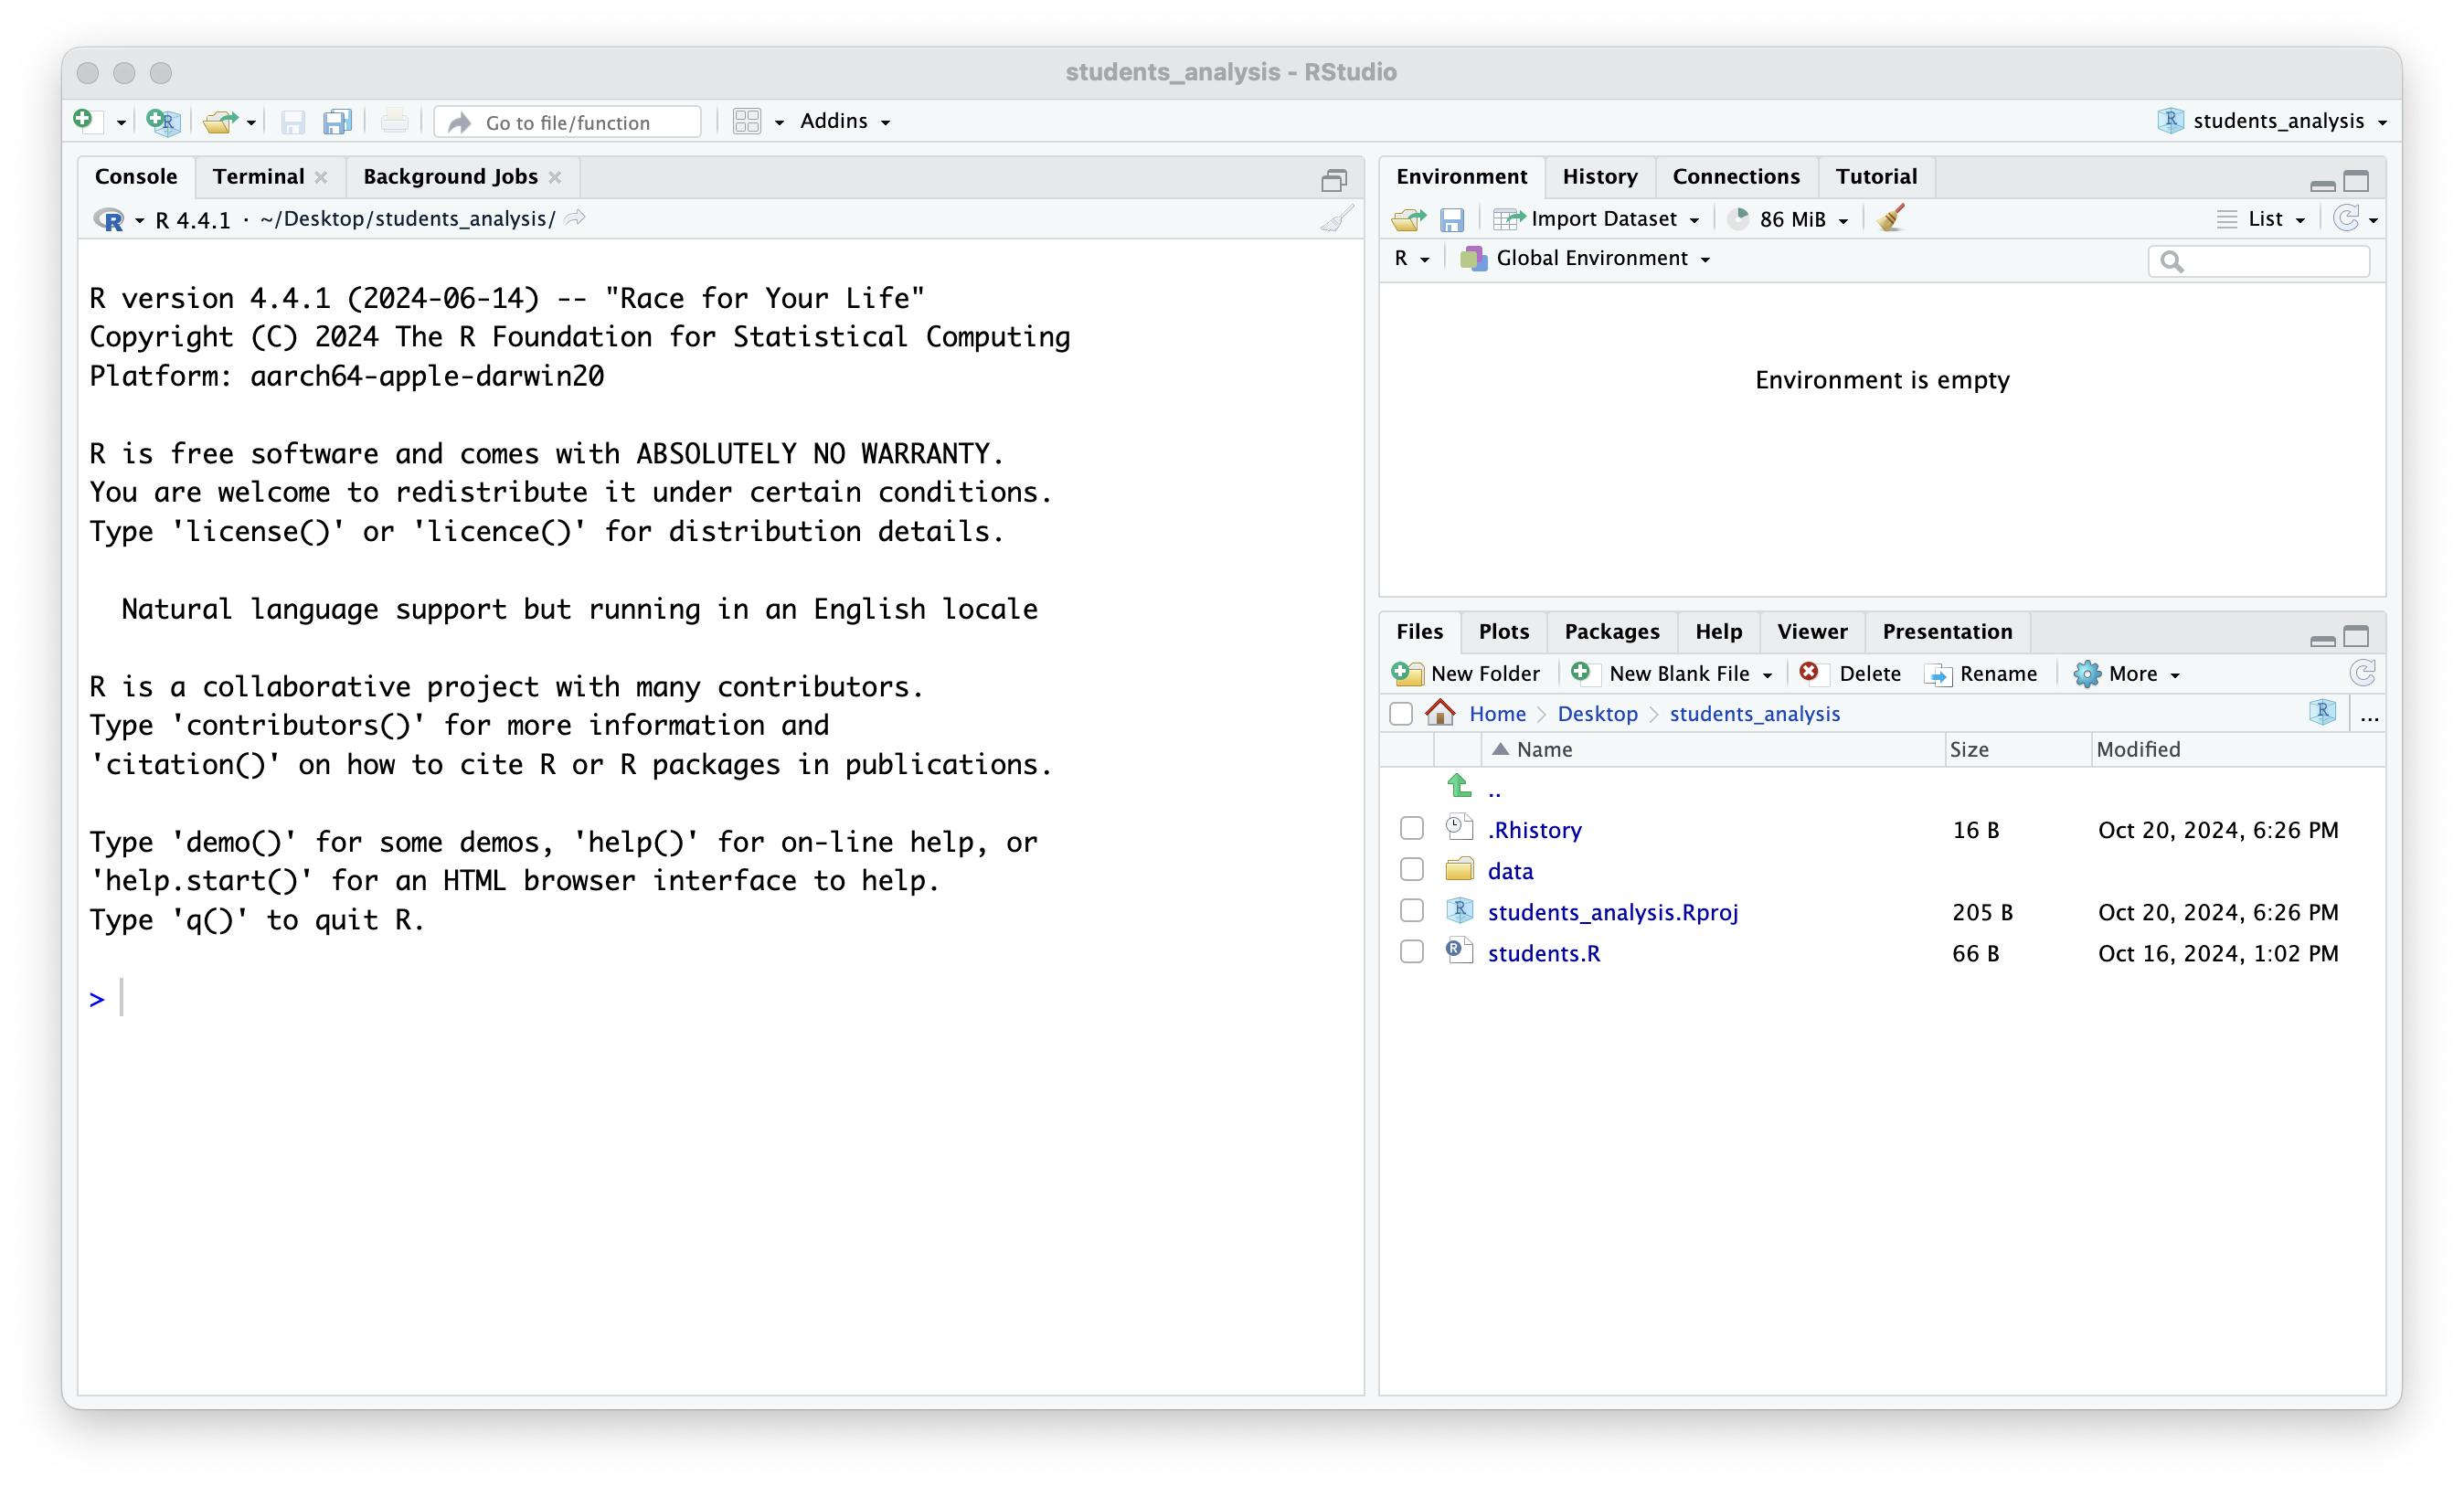Click the New Folder button
Screen dimensions: 2464x1486
point(1466,673)
